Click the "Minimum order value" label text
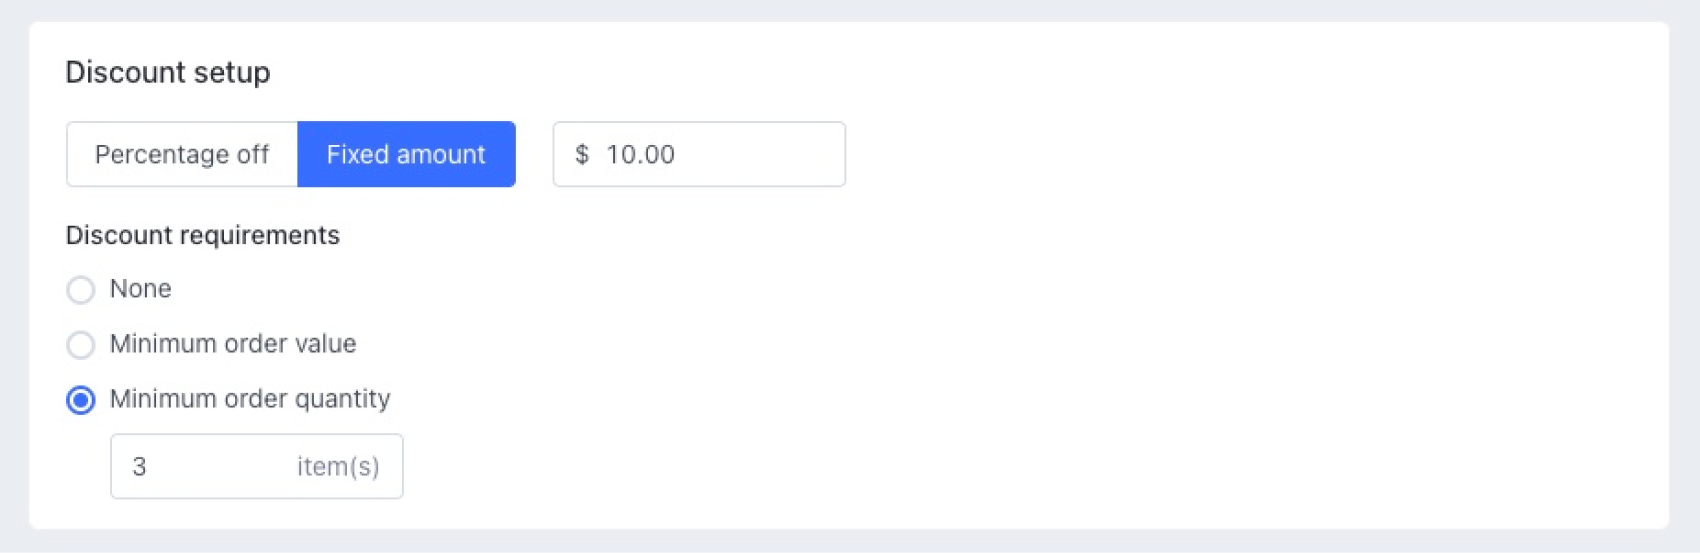The height and width of the screenshot is (553, 1700). 233,344
